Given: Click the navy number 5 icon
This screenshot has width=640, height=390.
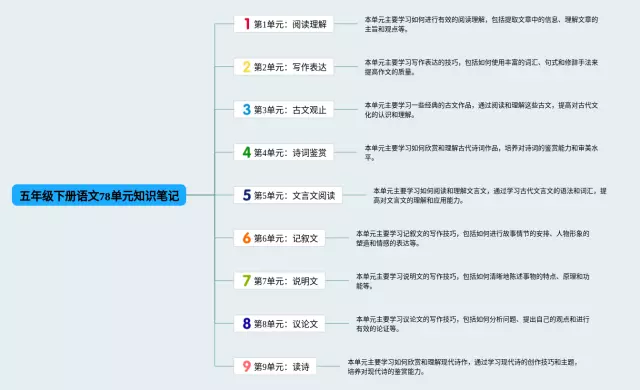Looking at the screenshot, I should coord(247,195).
